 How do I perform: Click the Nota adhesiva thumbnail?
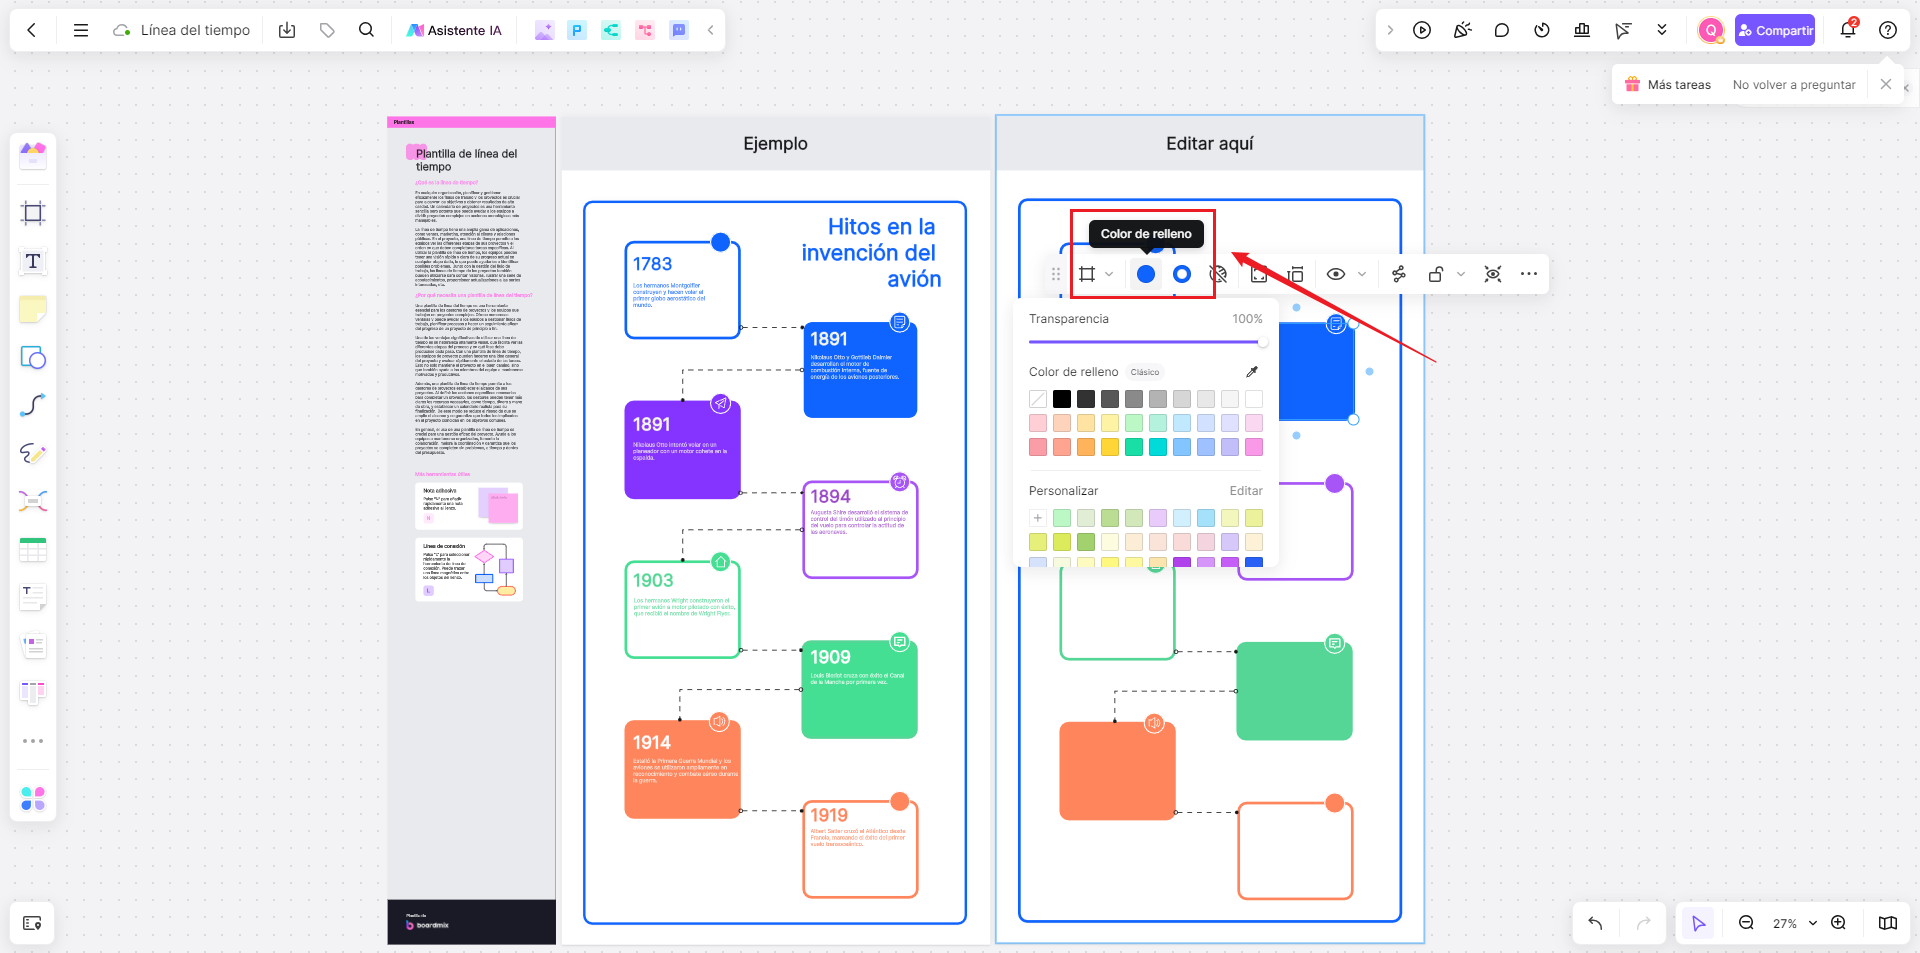[469, 507]
